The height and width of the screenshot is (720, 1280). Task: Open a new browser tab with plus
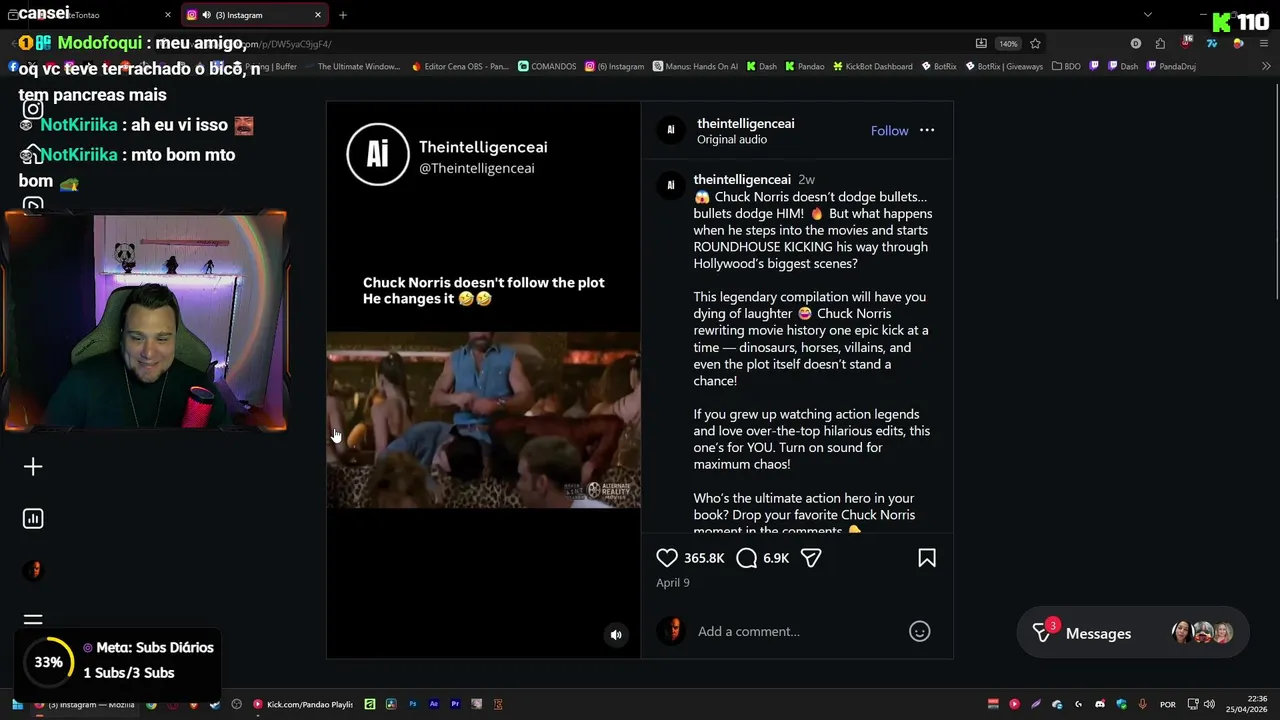(343, 15)
